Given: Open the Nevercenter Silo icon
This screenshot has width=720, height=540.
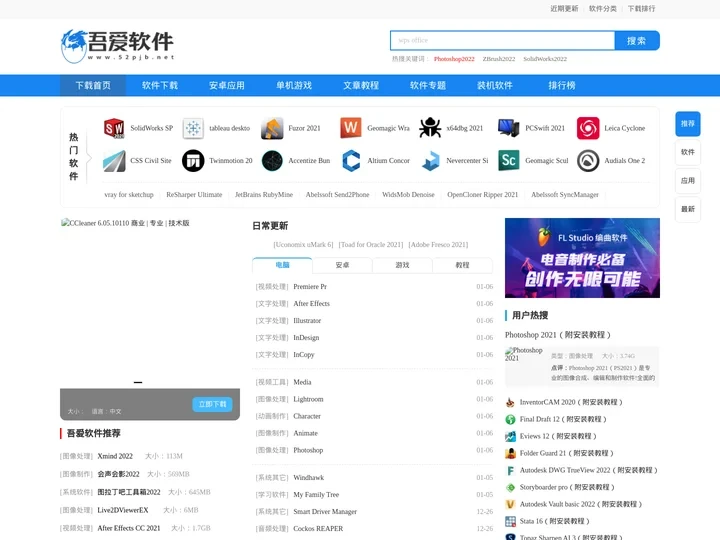Looking at the screenshot, I should coord(430,161).
